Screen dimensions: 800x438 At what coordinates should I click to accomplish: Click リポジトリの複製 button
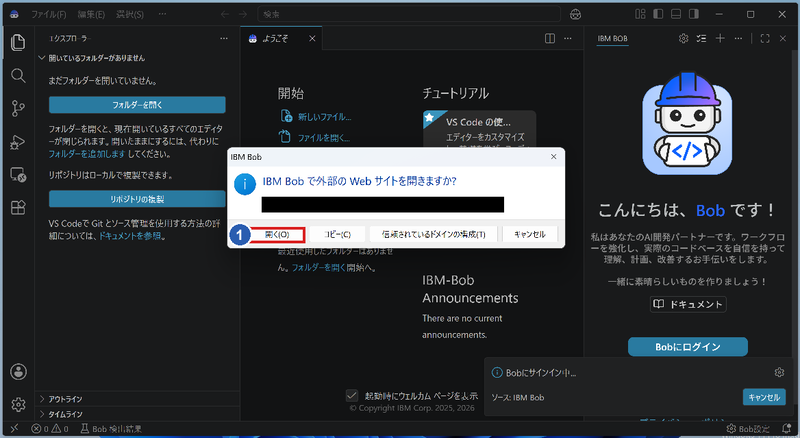pyautogui.click(x=137, y=199)
